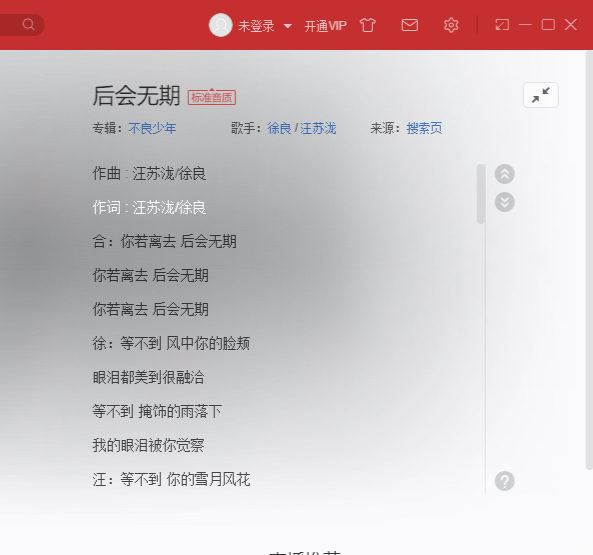
Task: Open the album link 不良少年
Action: coord(152,129)
